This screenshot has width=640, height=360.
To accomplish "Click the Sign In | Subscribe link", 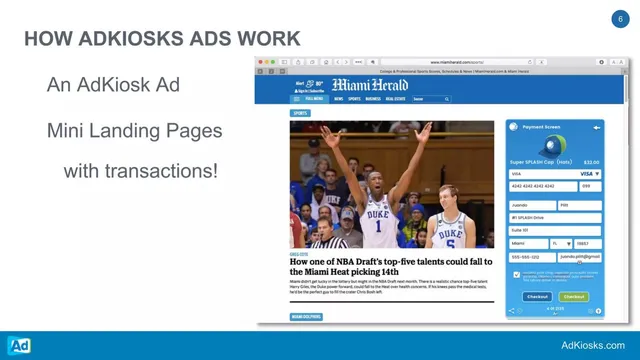I will point(309,91).
